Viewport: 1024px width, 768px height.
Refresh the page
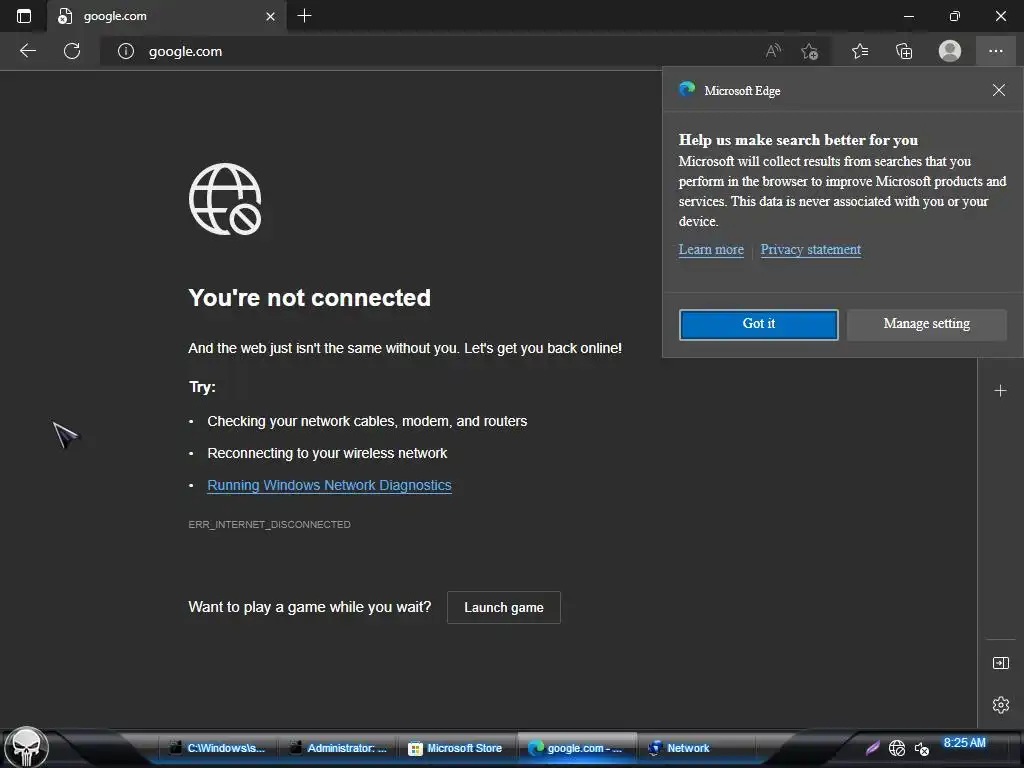pyautogui.click(x=72, y=51)
